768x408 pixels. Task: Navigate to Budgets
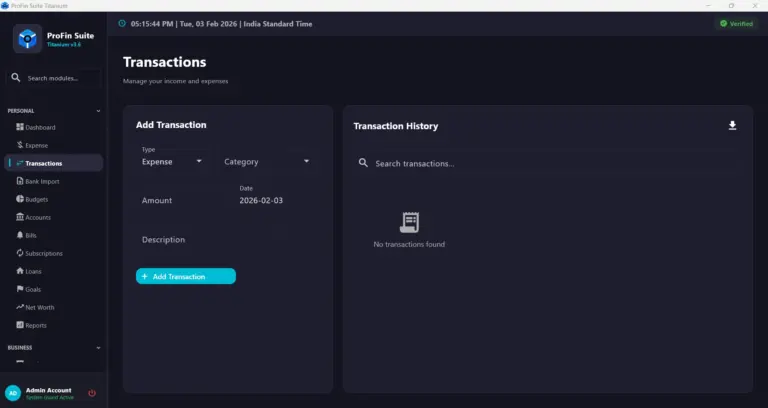point(53,199)
